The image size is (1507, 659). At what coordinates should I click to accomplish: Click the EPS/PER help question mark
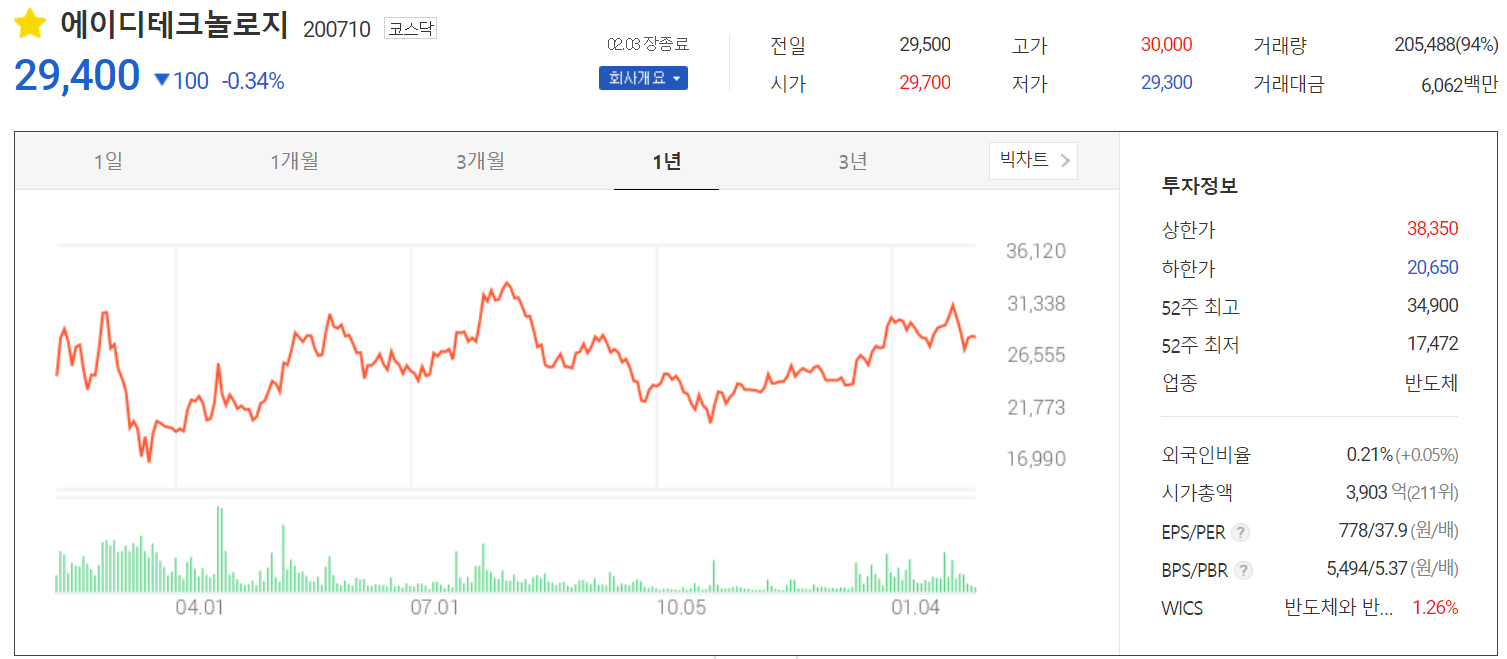[1240, 532]
